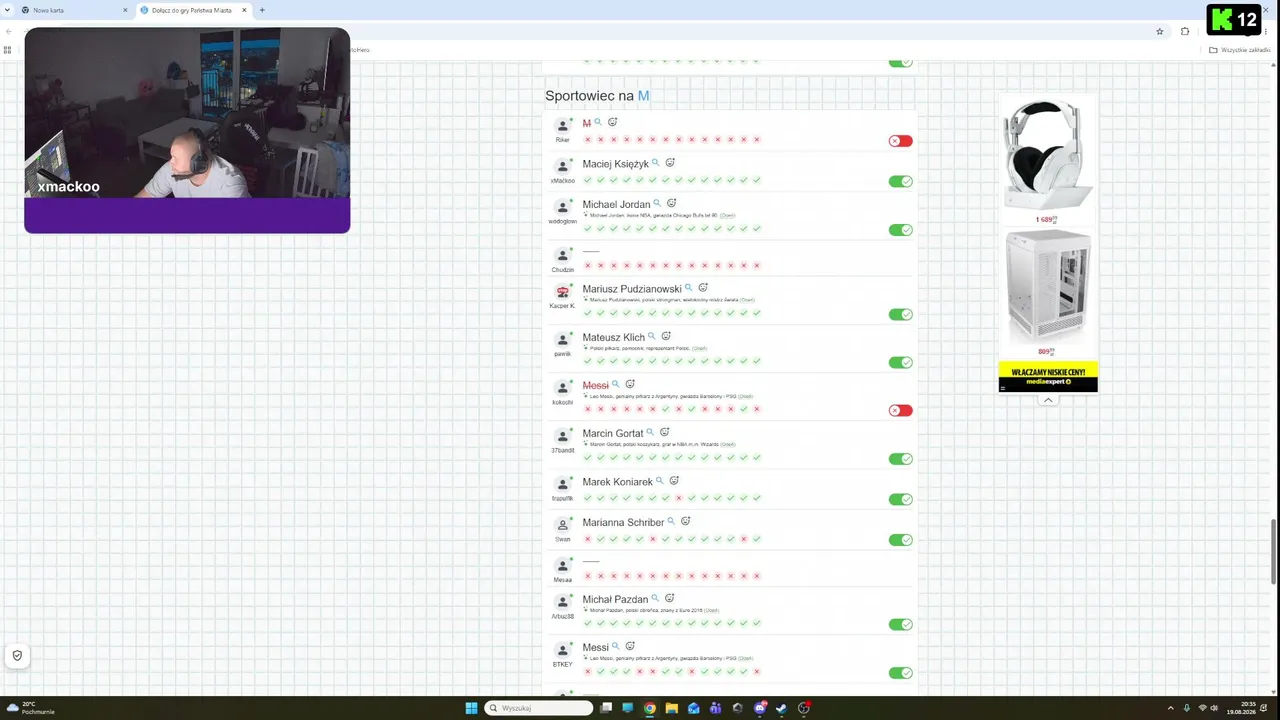Image resolution: width=1280 pixels, height=720 pixels.
Task: Click the search magnifier next to Michael Jordan
Action: [x=657, y=203]
